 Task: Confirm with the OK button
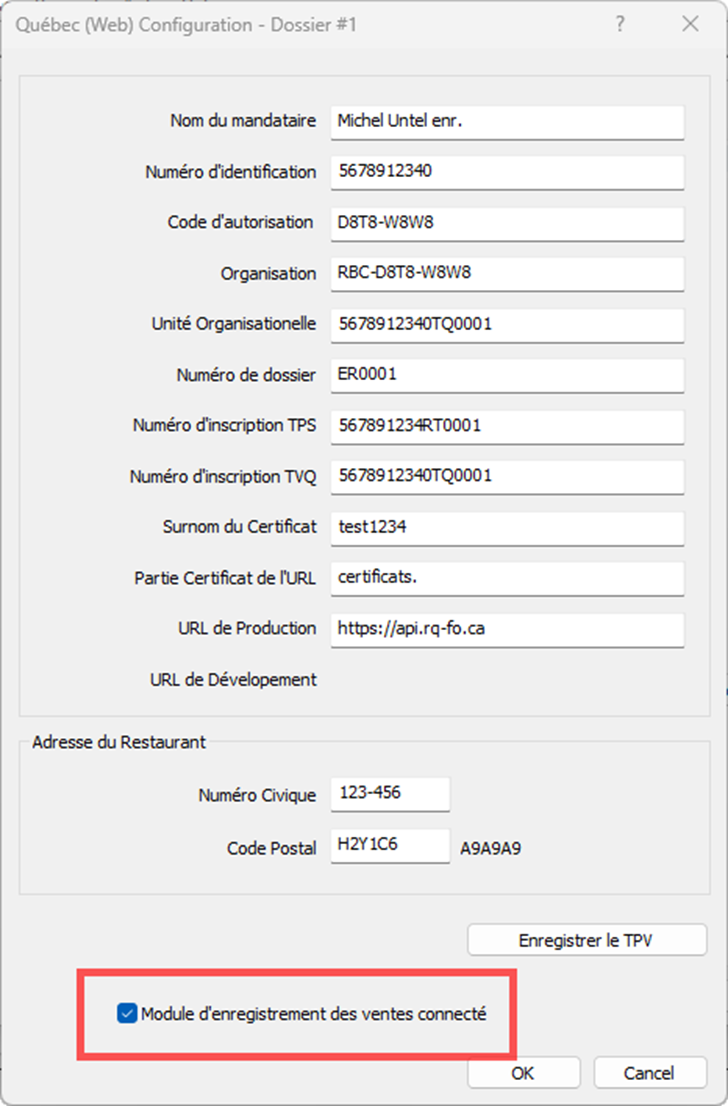523,1073
